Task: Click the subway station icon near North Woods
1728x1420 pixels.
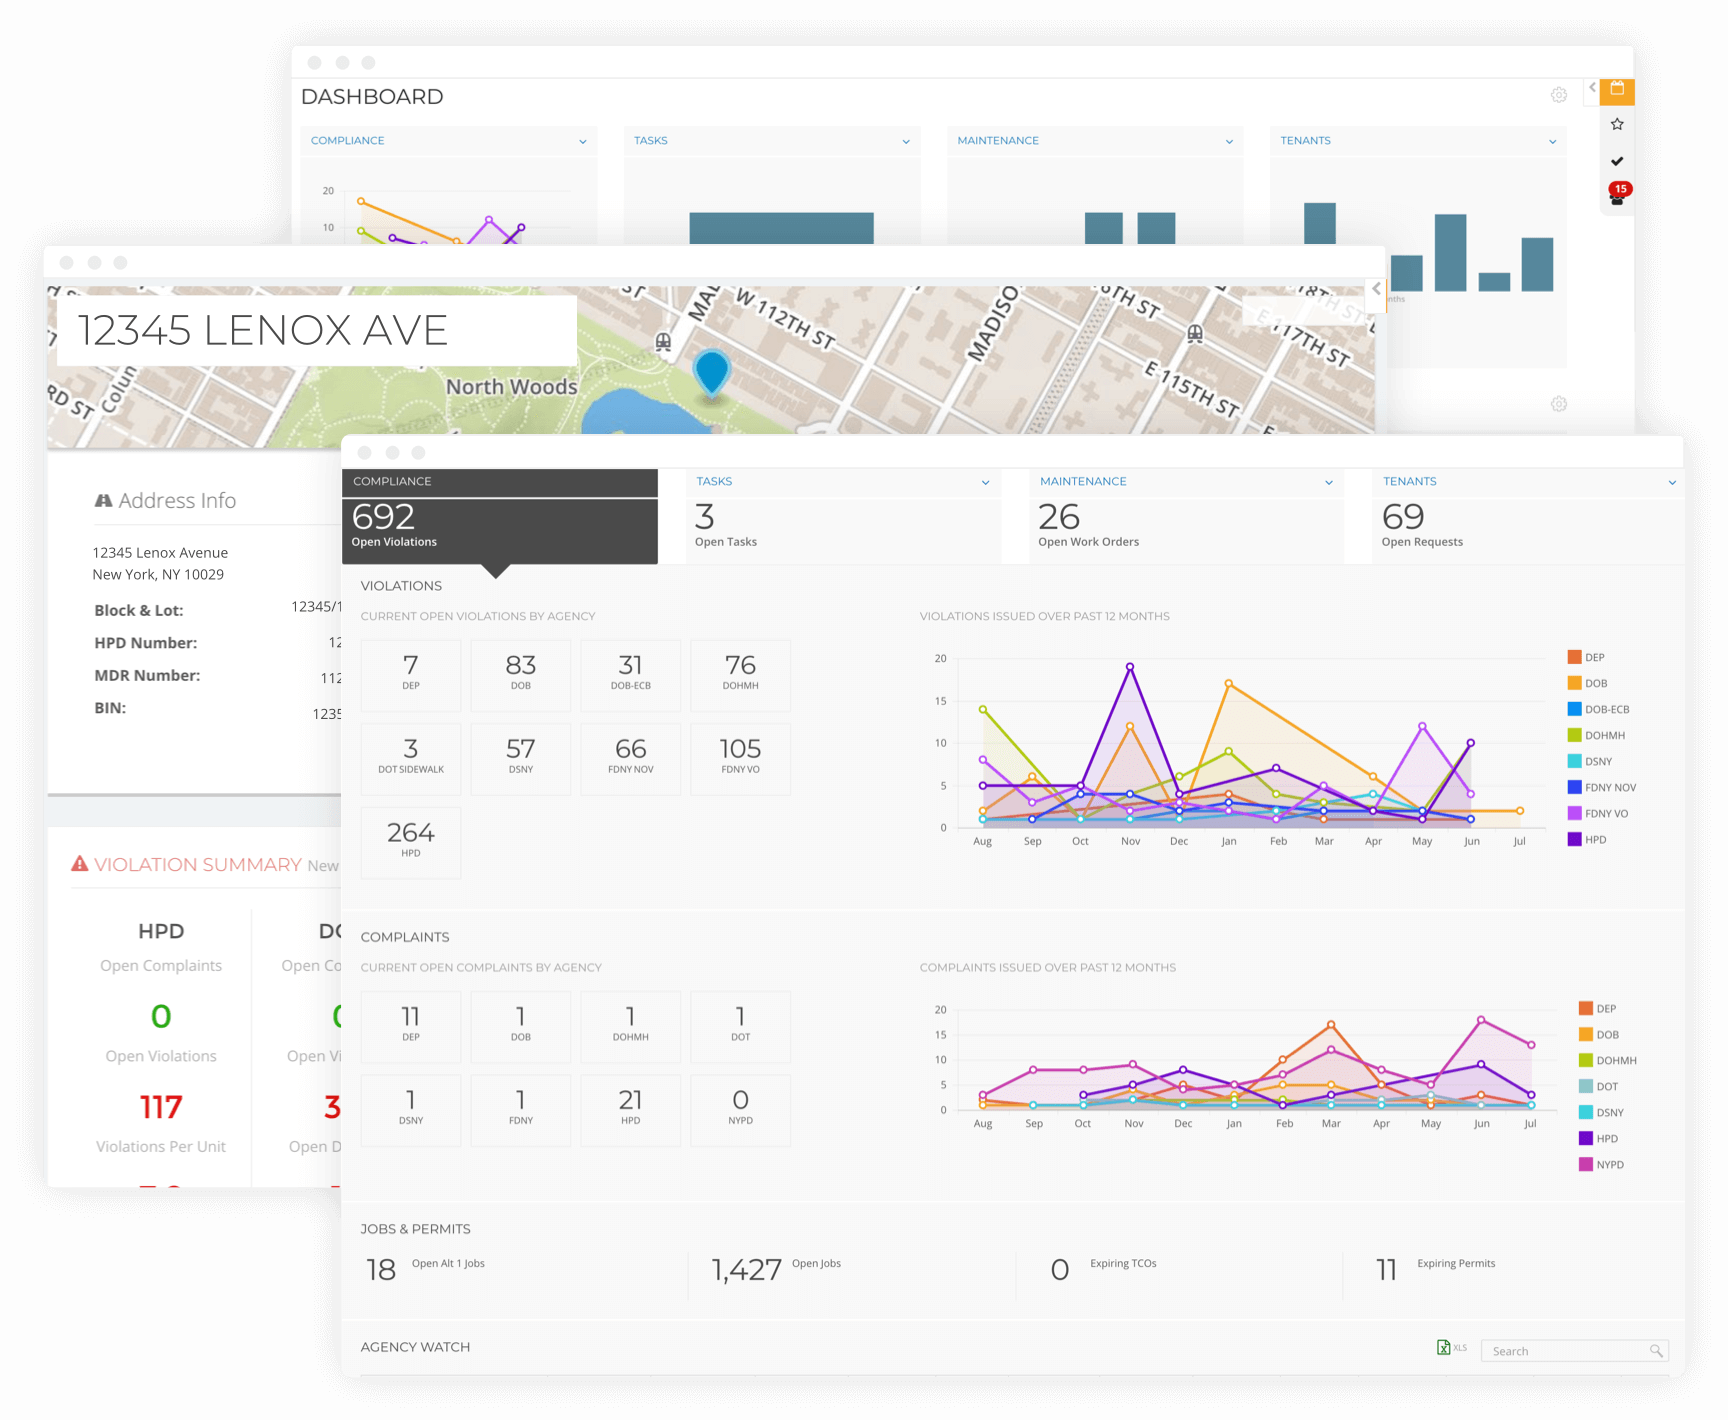Action: pyautogui.click(x=663, y=342)
